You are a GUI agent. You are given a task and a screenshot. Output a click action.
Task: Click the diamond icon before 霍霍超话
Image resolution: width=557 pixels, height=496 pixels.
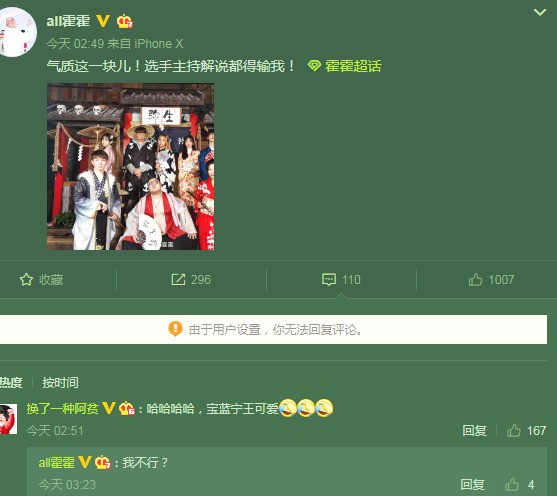click(314, 66)
